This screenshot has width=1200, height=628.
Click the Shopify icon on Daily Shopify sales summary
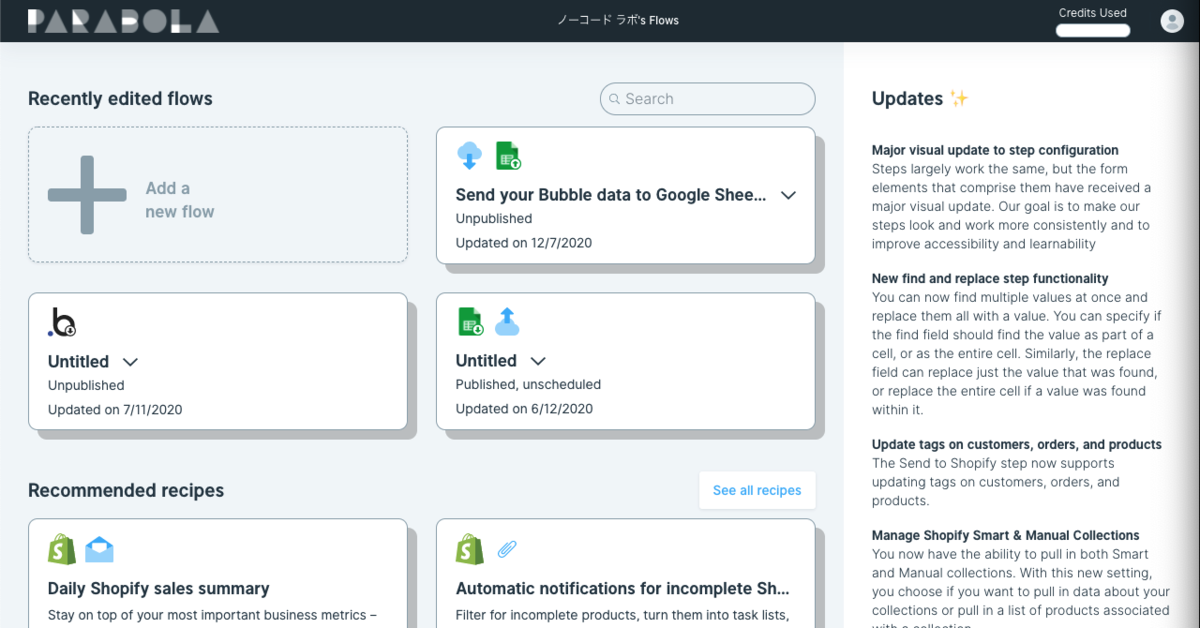pyautogui.click(x=62, y=549)
